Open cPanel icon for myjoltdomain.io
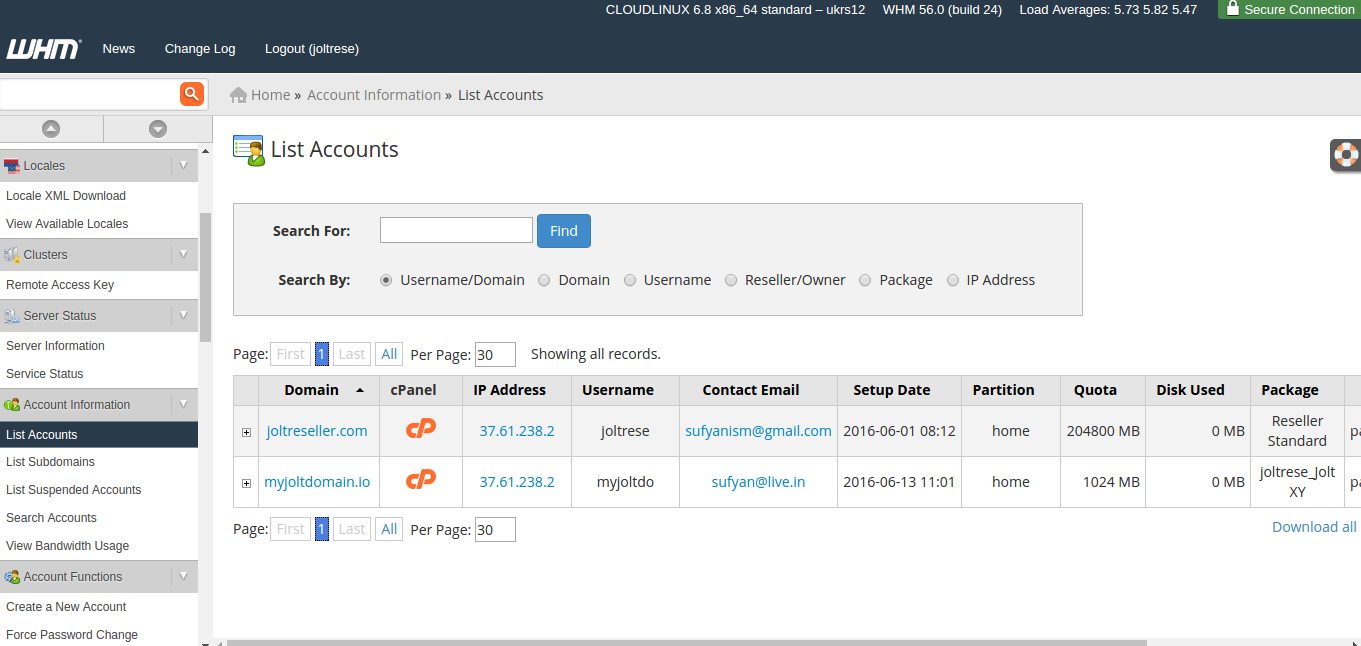The image size is (1361, 646). point(420,481)
